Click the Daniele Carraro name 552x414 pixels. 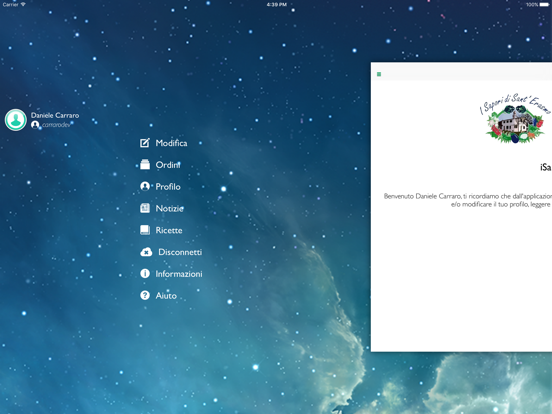(55, 115)
